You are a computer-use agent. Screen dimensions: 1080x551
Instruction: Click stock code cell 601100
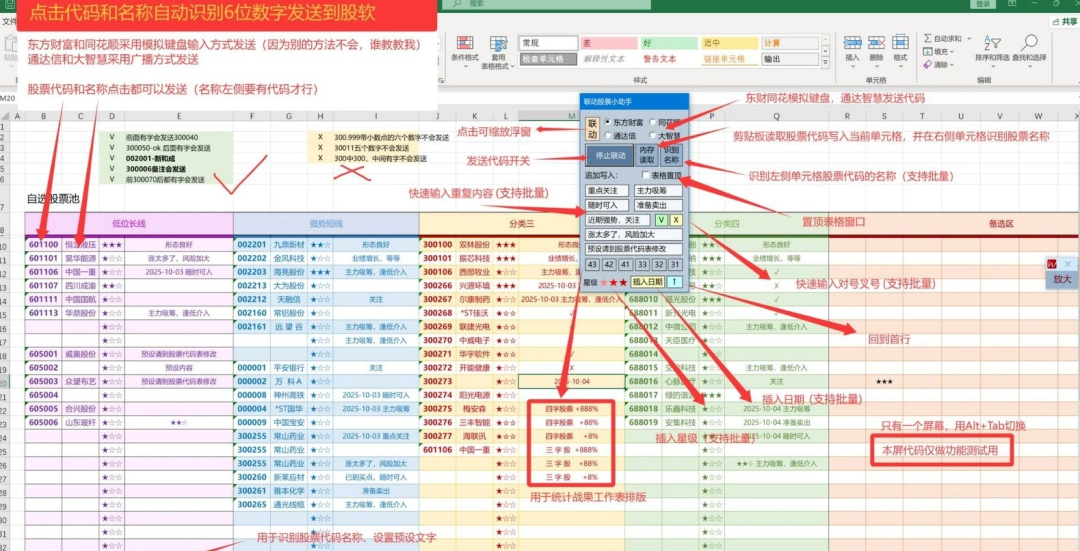pos(43,245)
